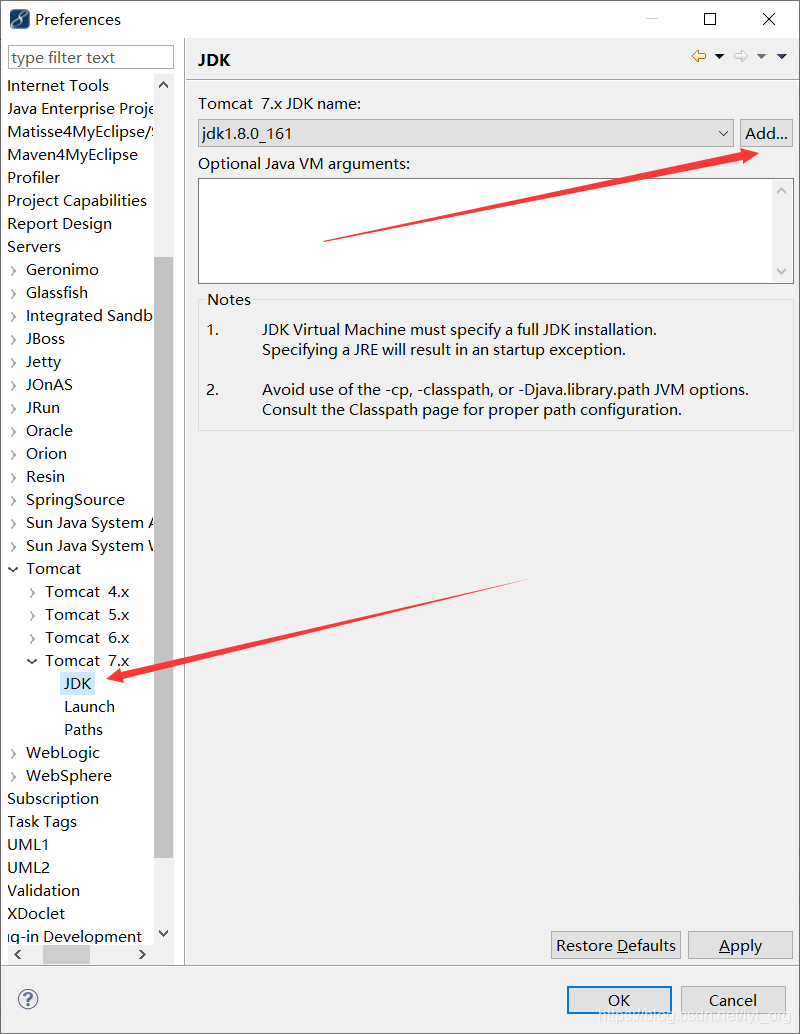The image size is (800, 1034).
Task: Select Launch under Tomcat 7.x
Action: (89, 707)
